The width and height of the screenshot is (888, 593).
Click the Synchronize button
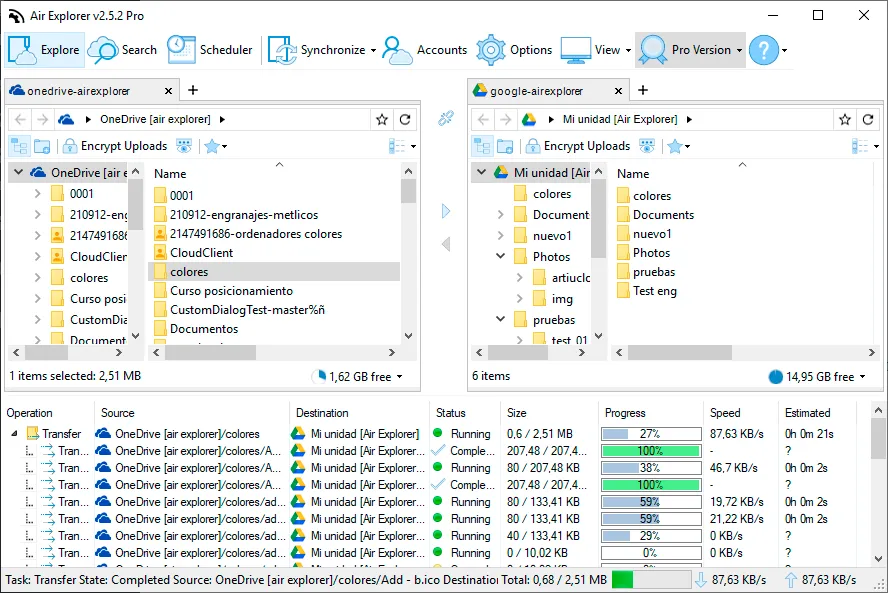tap(317, 50)
